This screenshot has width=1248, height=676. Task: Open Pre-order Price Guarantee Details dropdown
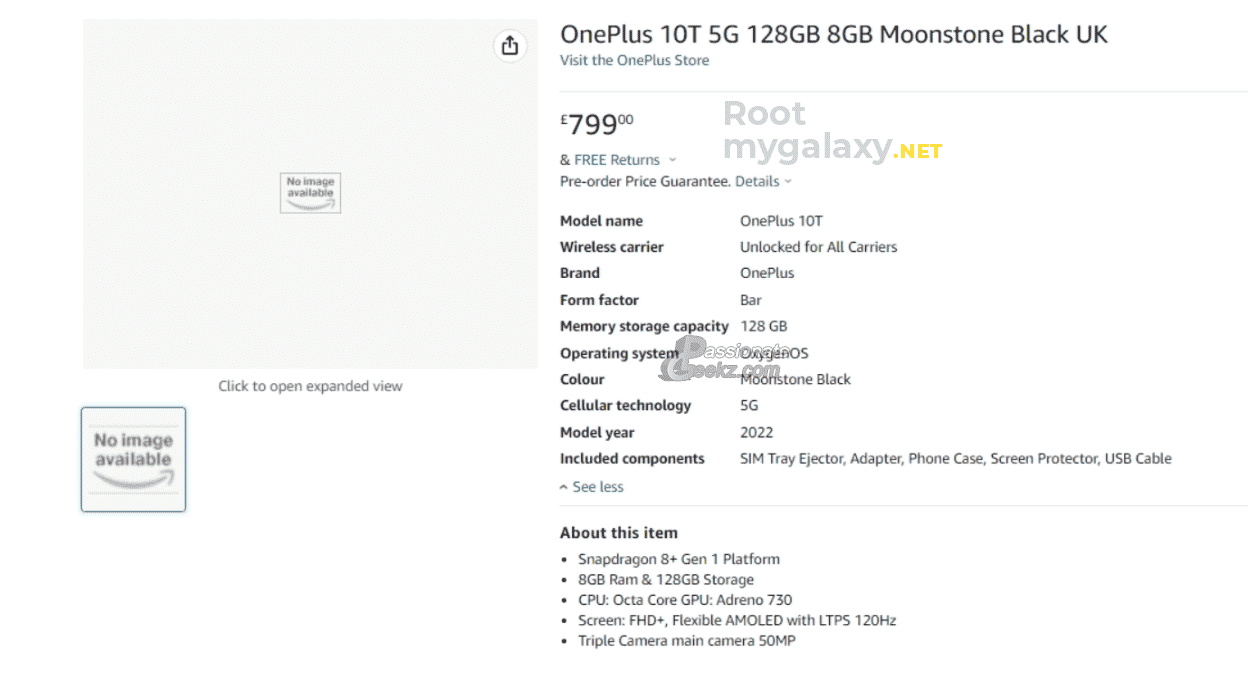click(763, 182)
